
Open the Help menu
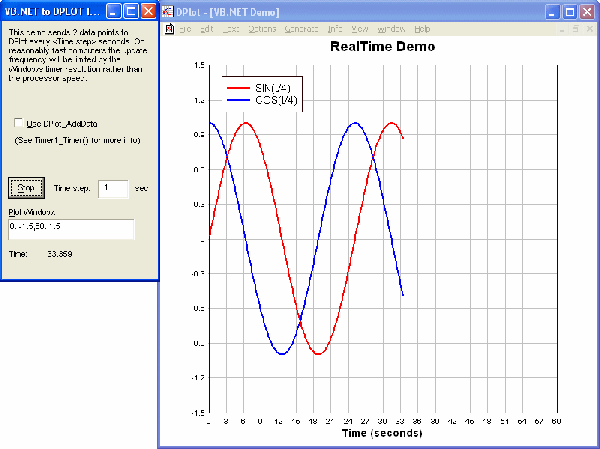[422, 30]
